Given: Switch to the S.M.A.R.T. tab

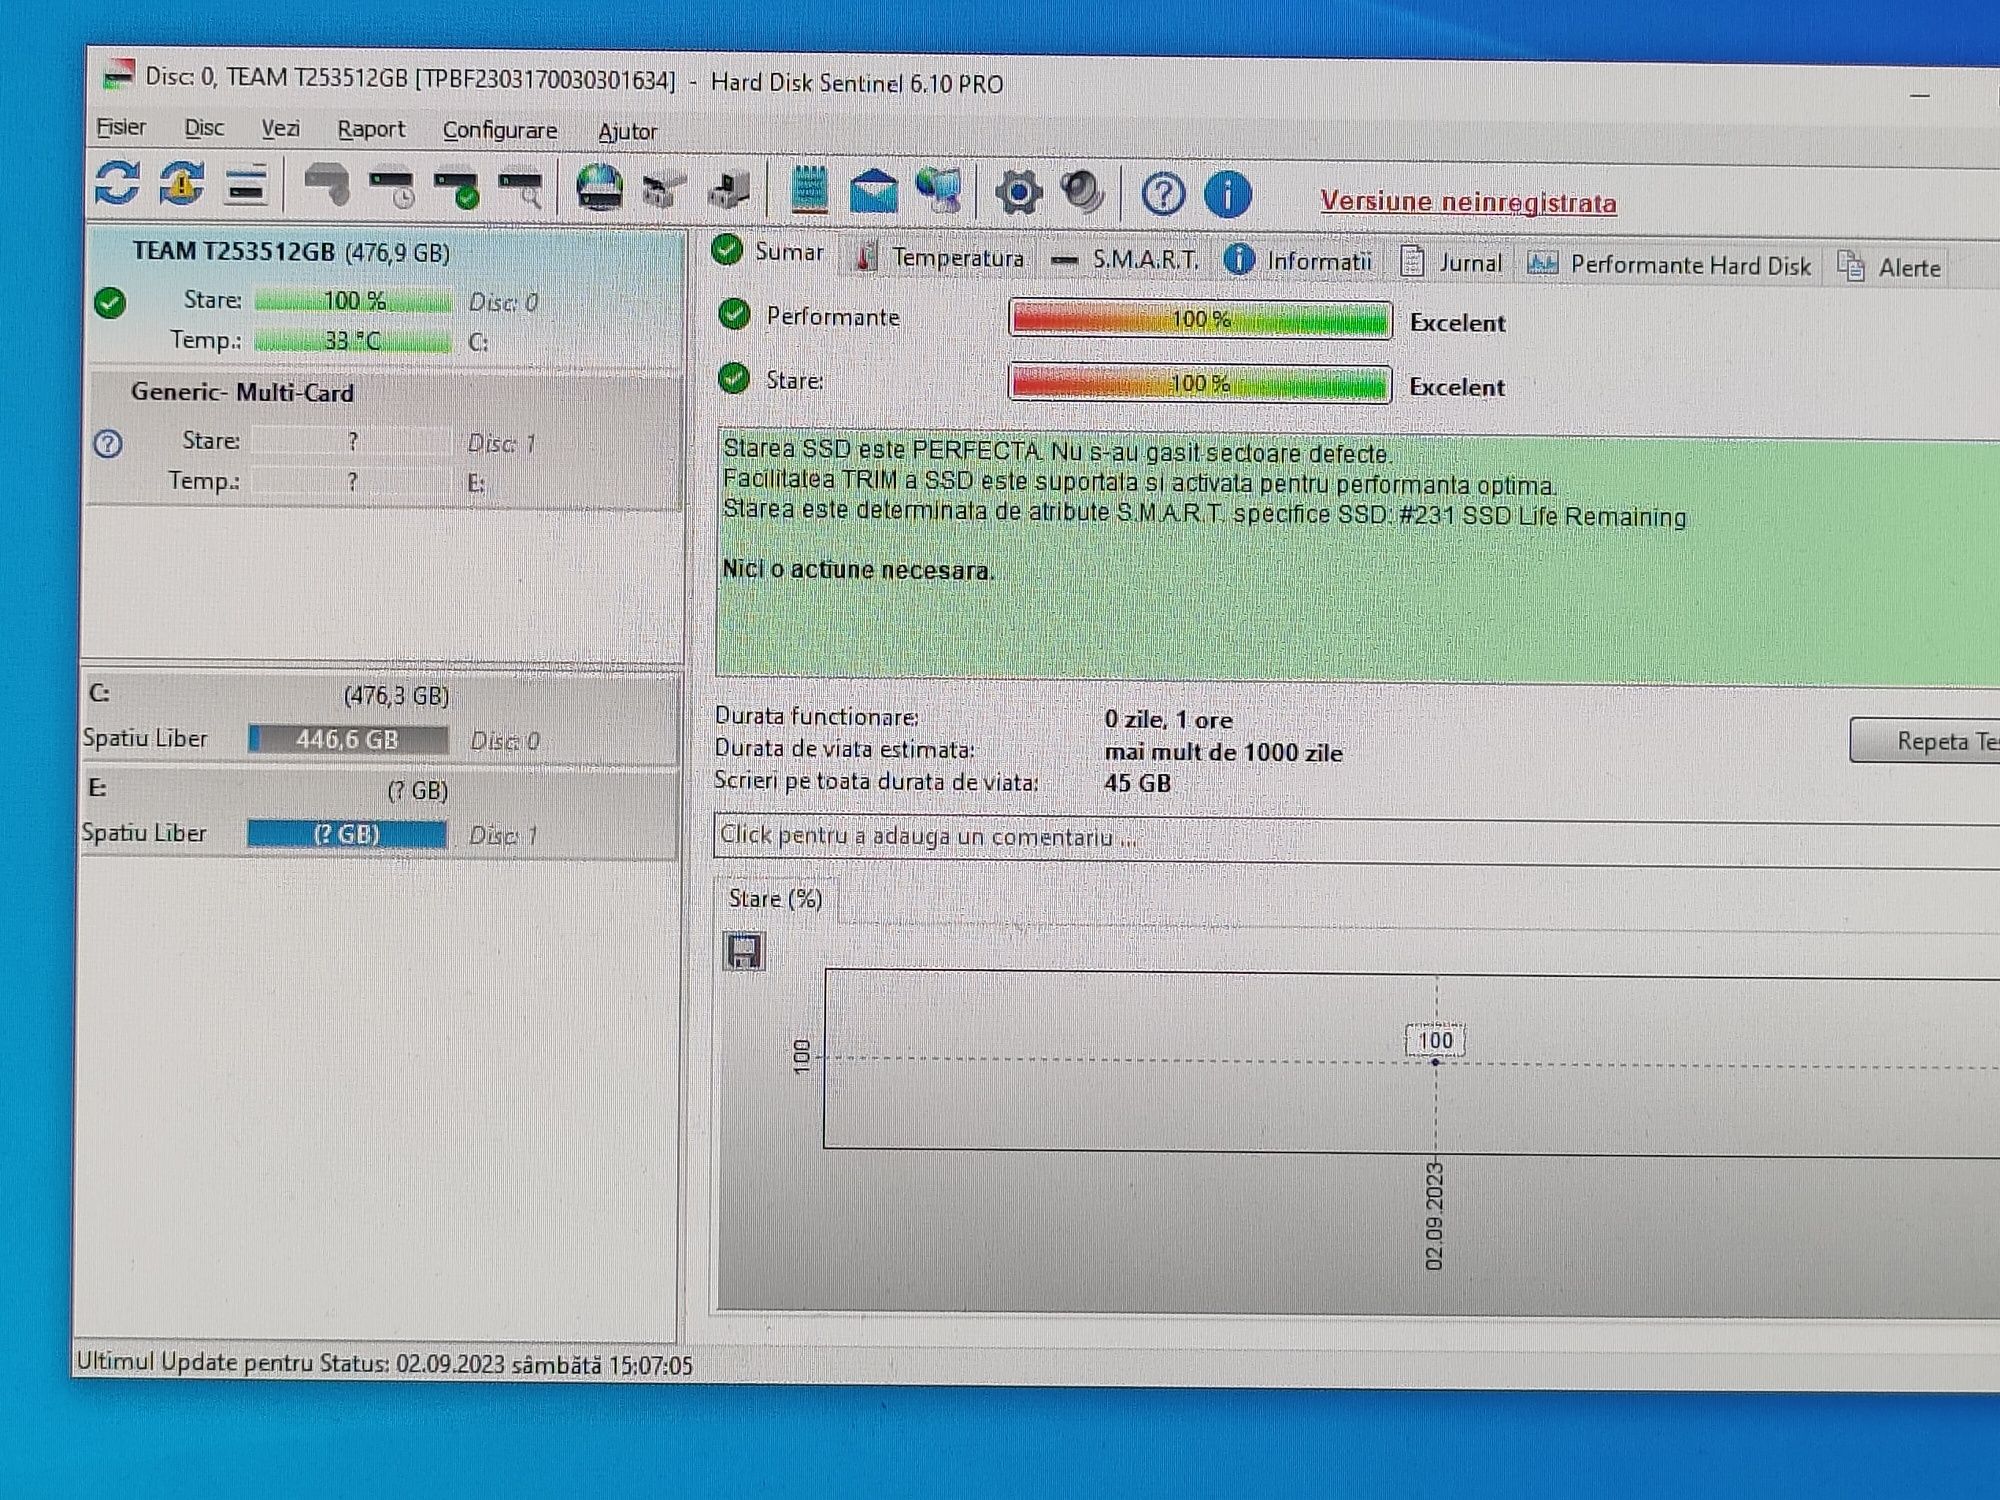Looking at the screenshot, I should [x=1125, y=260].
